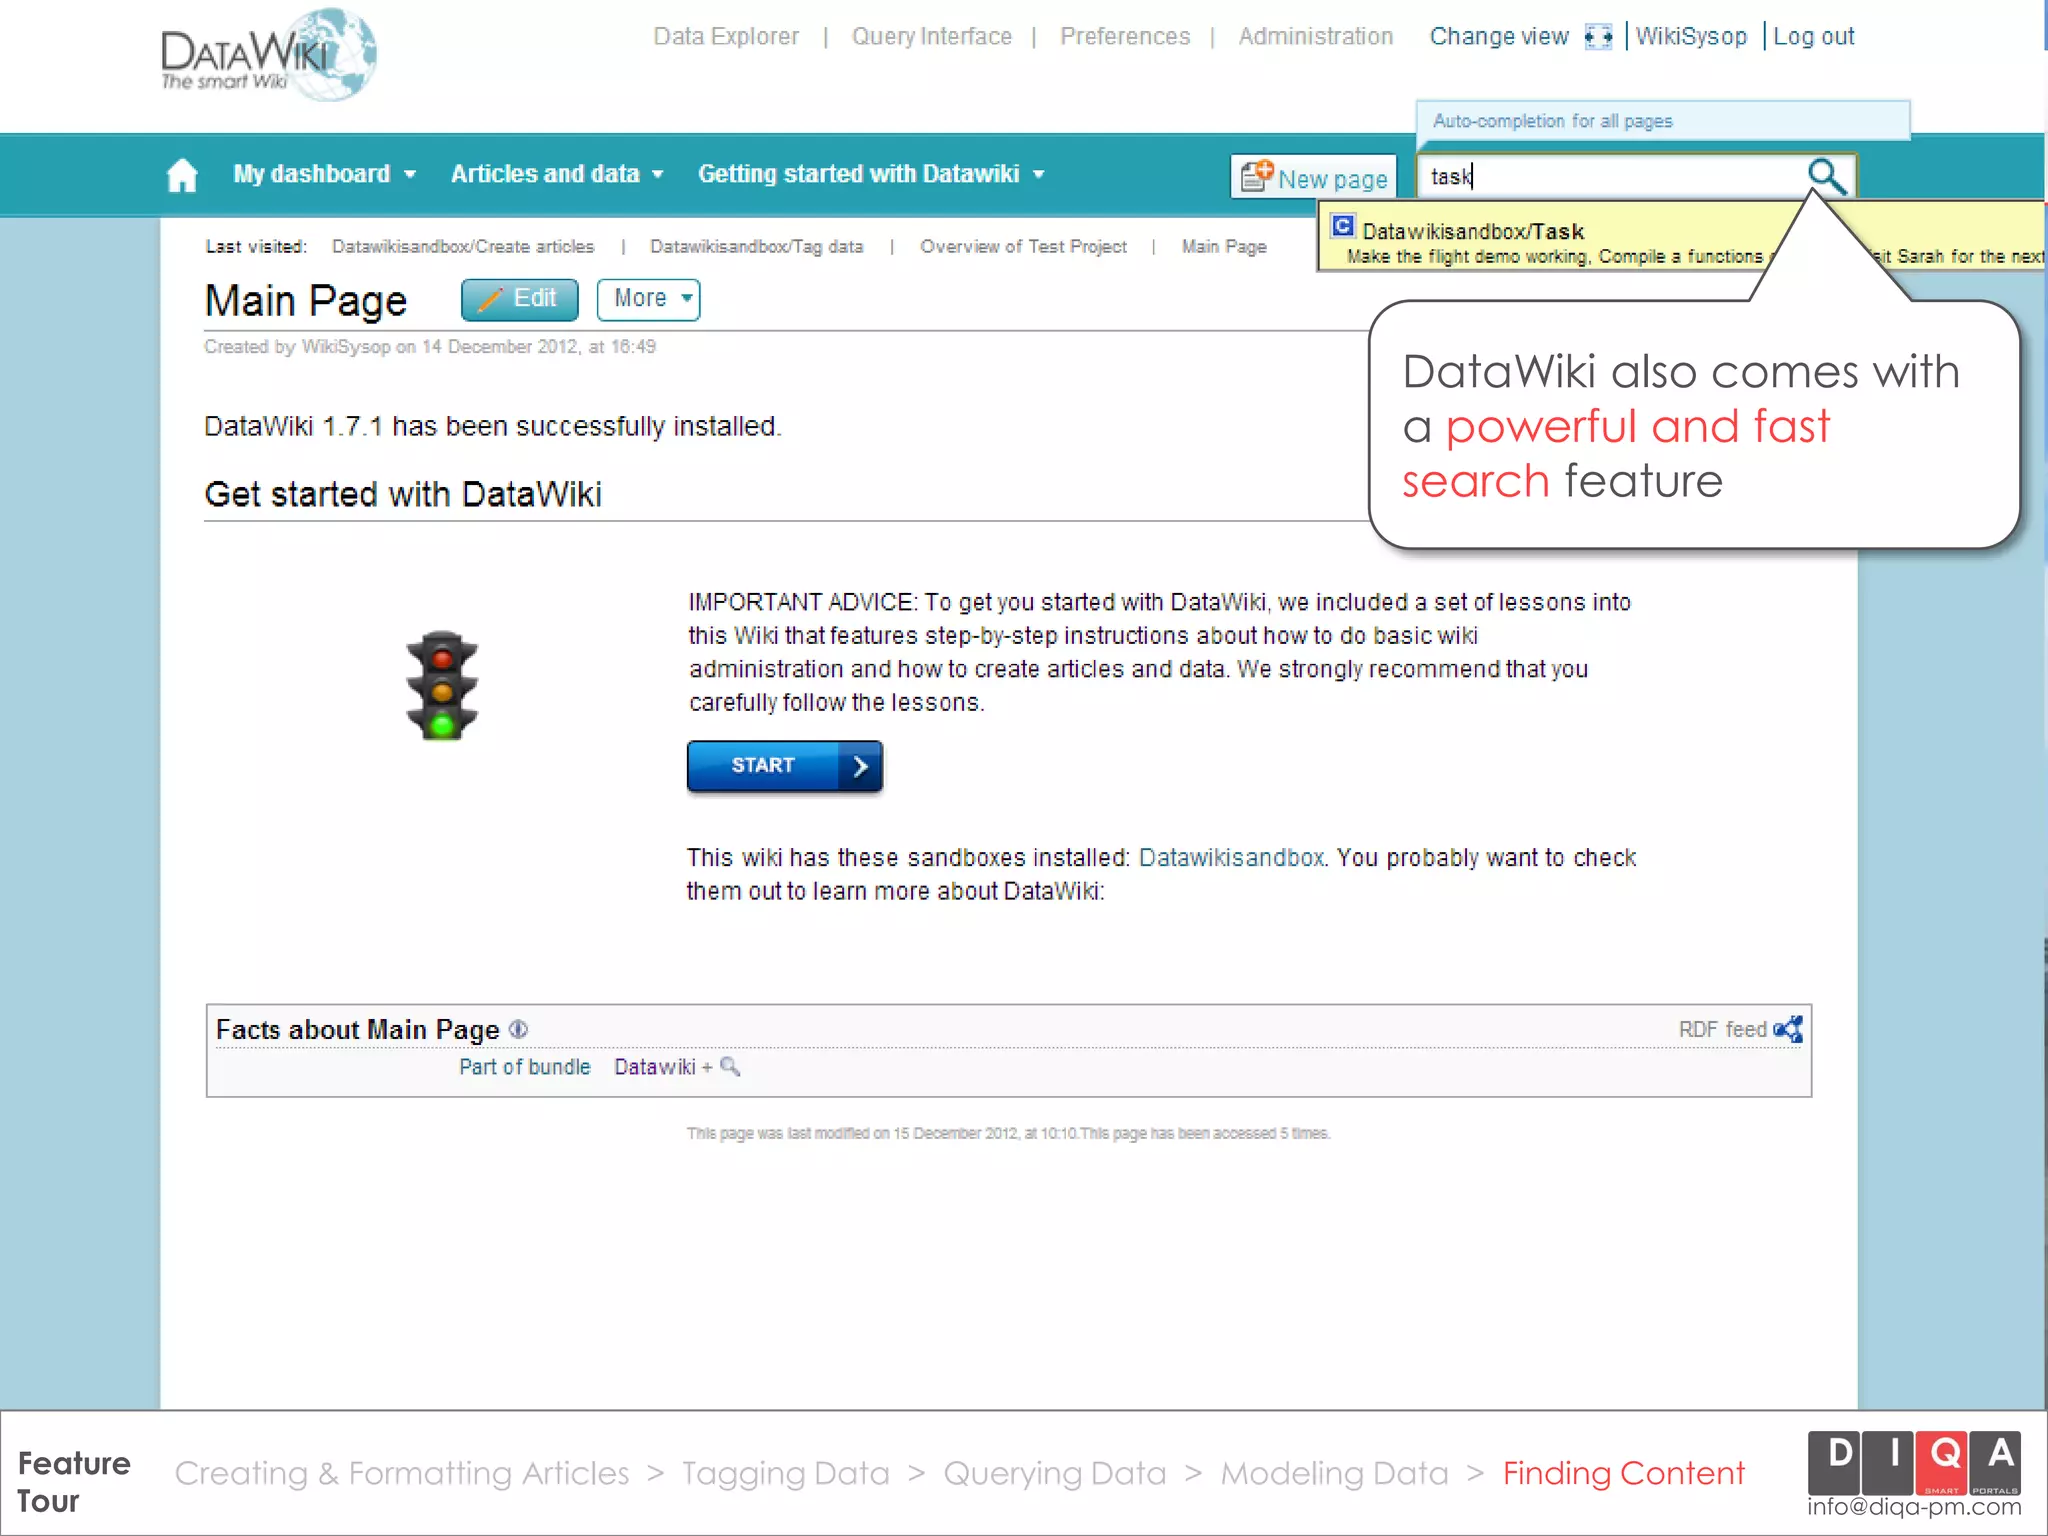Click the traffic light image
This screenshot has width=2048, height=1536.
click(442, 686)
